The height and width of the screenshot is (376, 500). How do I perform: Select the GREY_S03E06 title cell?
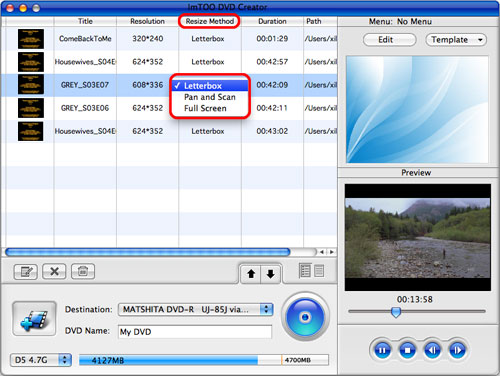(85, 108)
